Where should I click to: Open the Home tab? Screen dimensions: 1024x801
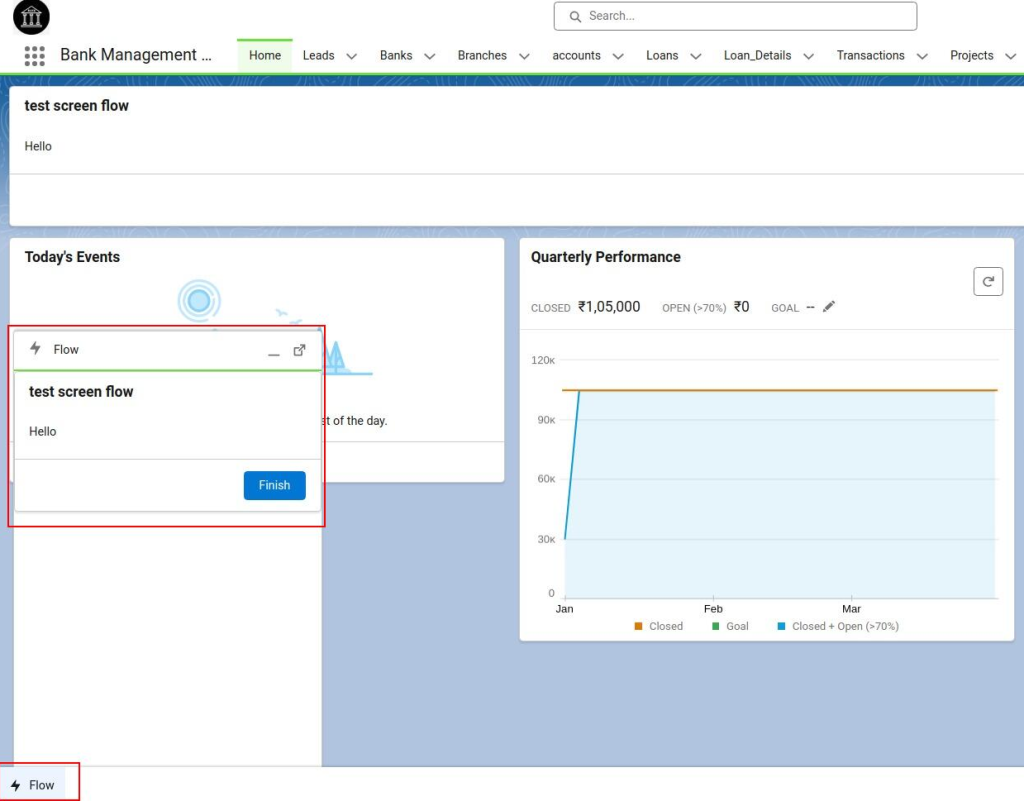(264, 55)
